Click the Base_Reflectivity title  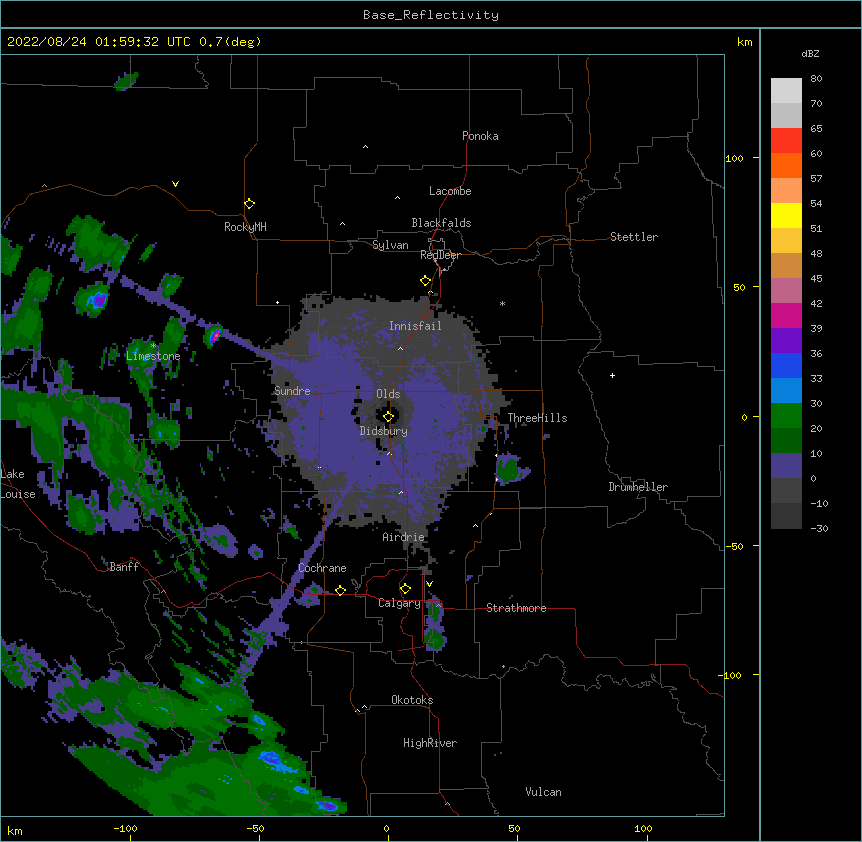[431, 15]
